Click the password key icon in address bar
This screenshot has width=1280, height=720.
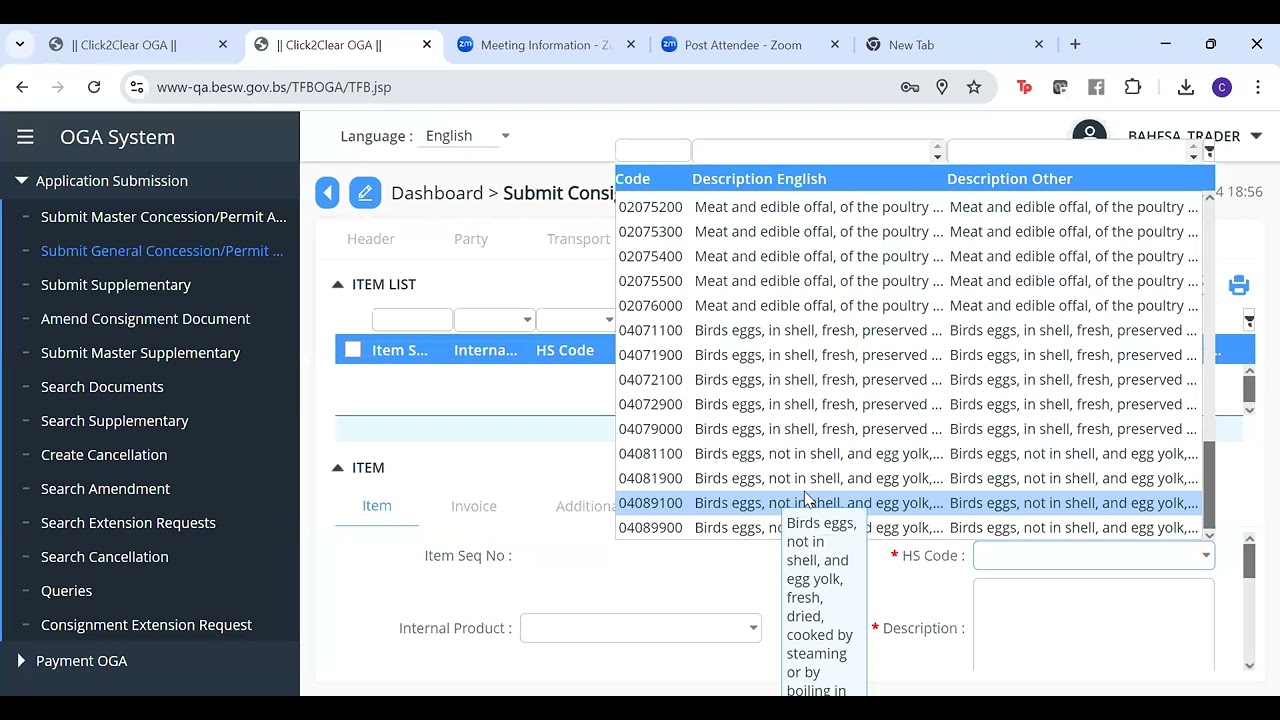point(910,87)
